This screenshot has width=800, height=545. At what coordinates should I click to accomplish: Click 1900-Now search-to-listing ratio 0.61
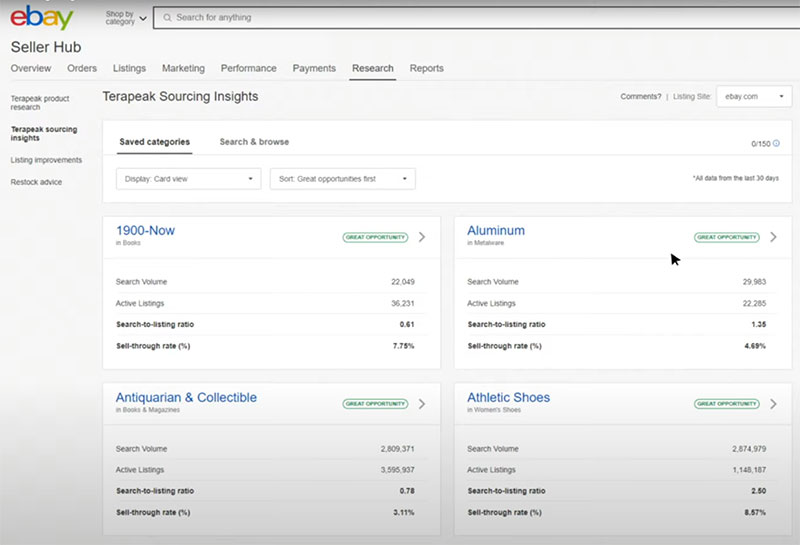point(407,325)
